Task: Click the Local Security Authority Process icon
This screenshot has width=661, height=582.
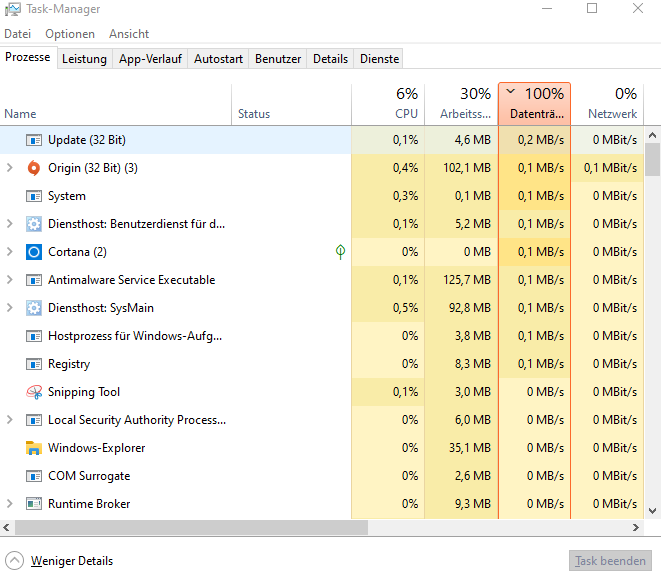Action: [34, 420]
